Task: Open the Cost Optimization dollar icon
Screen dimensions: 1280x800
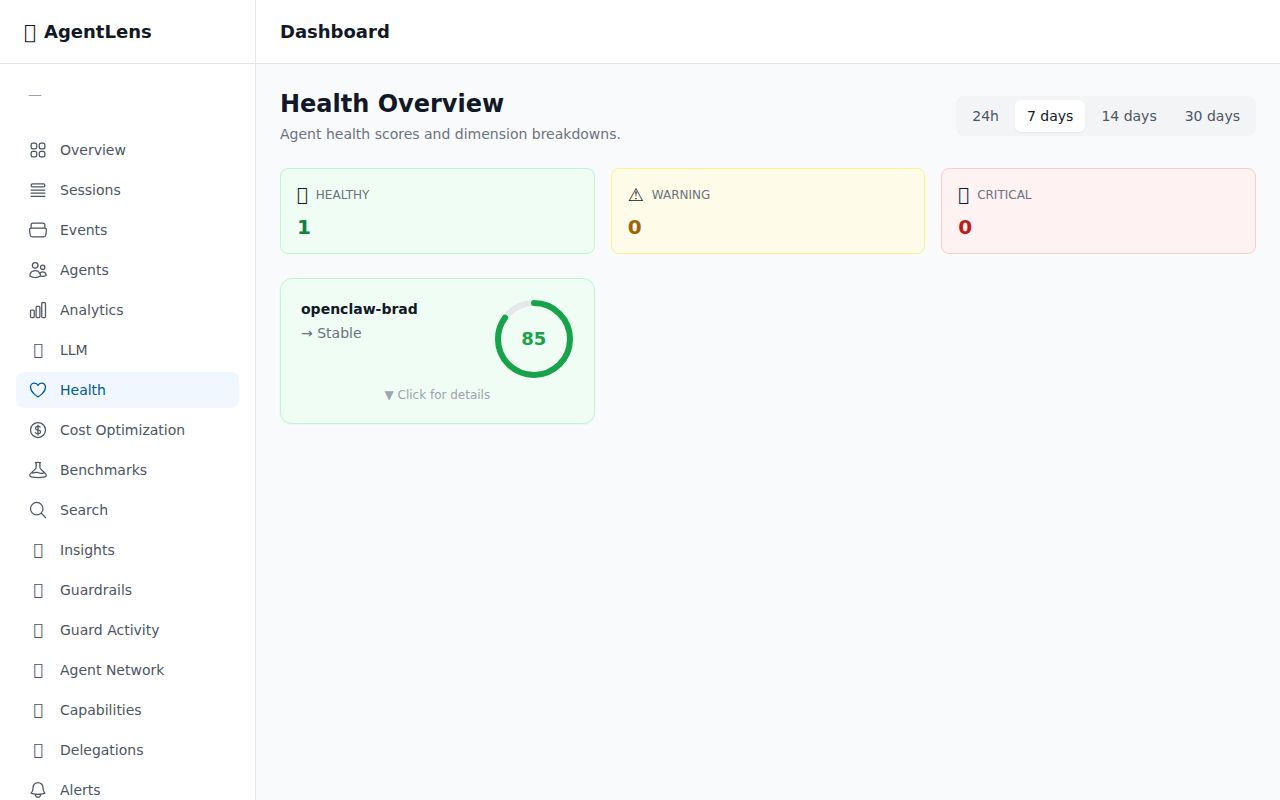Action: [38, 430]
